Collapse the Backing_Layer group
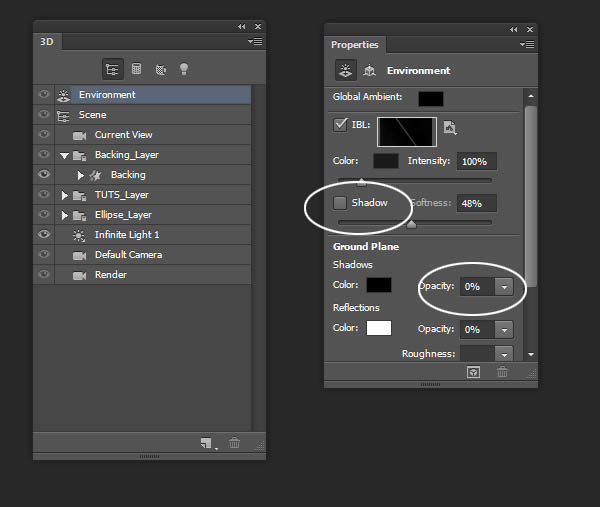This screenshot has width=600, height=507. click(64, 156)
